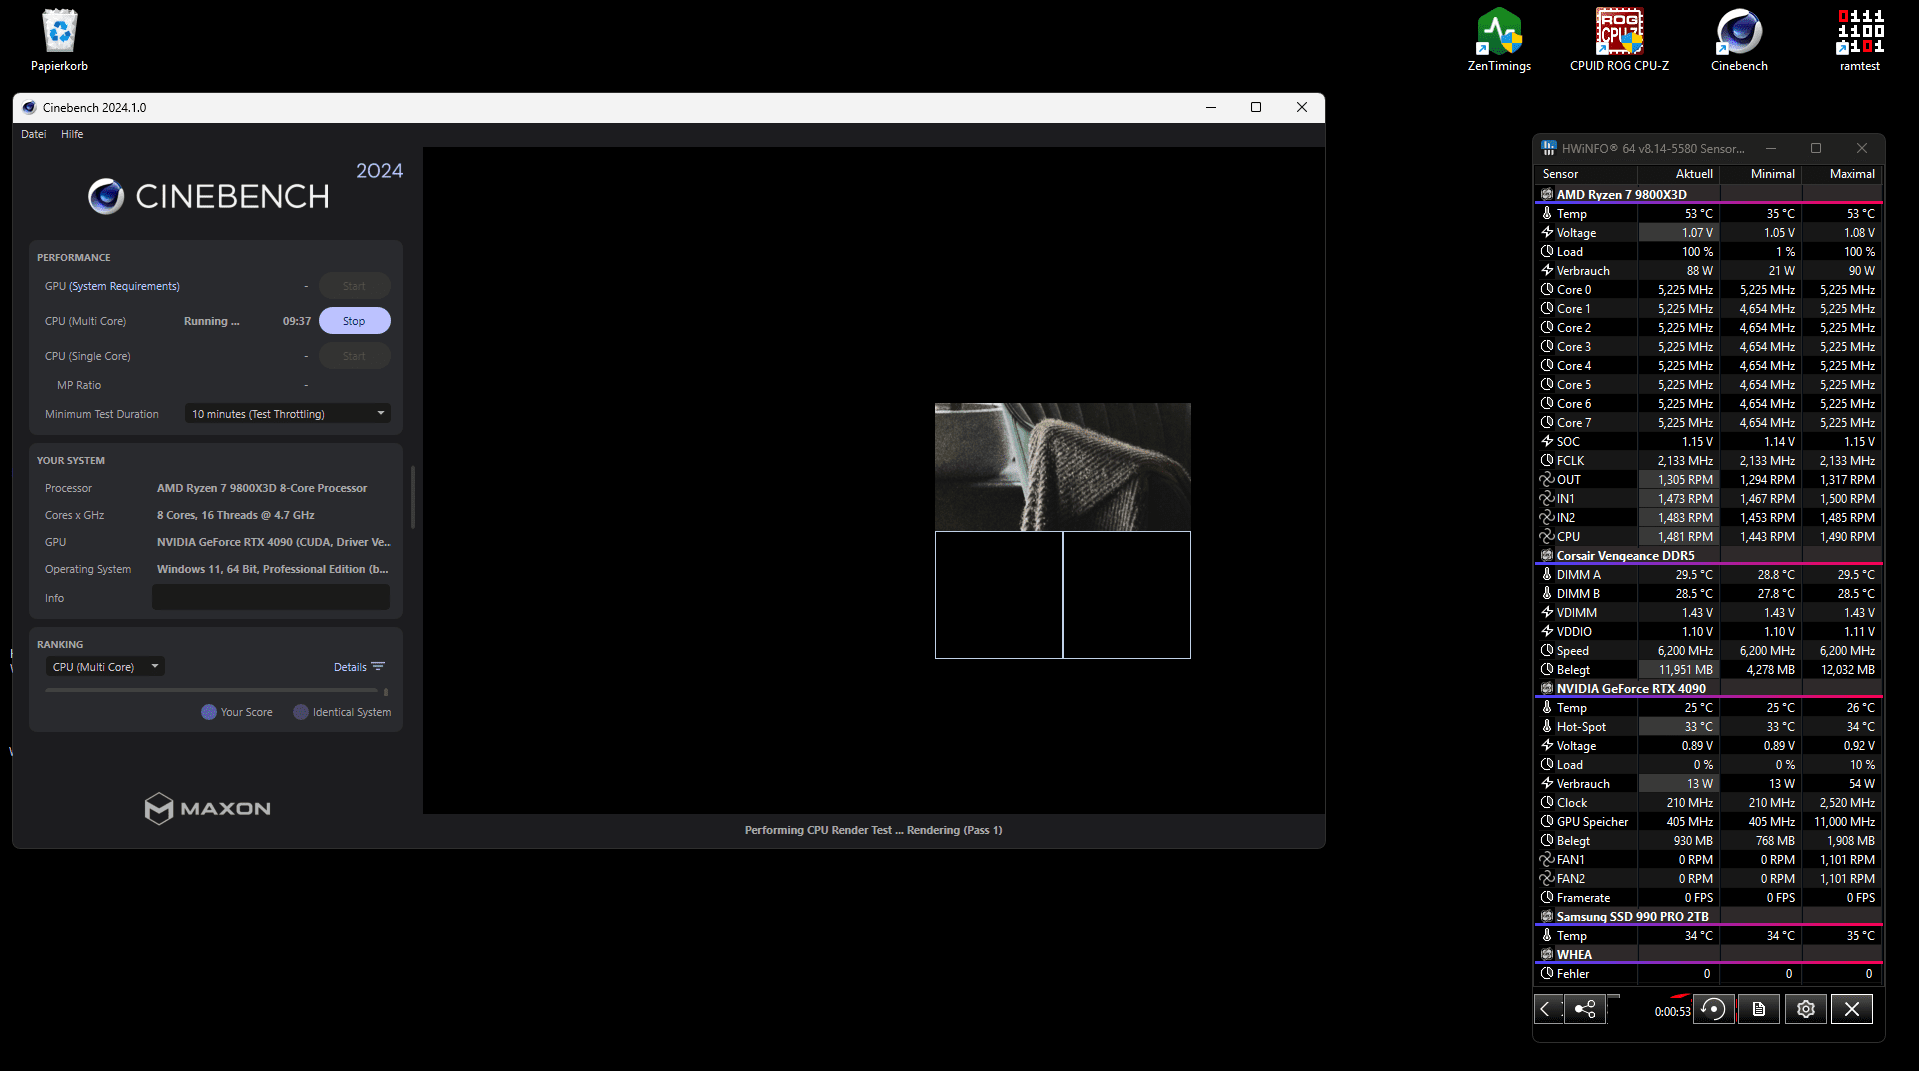The width and height of the screenshot is (1919, 1071).
Task: Click the Minimal column header
Action: click(1760, 174)
